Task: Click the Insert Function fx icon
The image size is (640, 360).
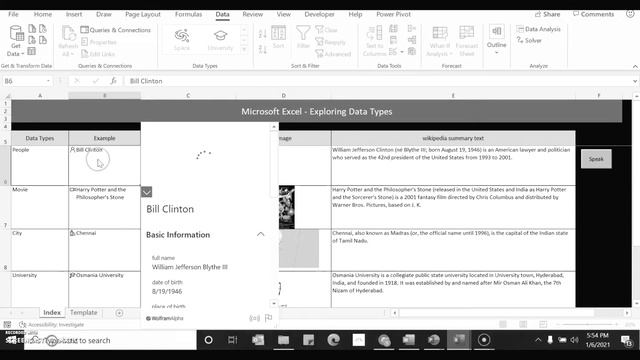Action: click(x=113, y=81)
